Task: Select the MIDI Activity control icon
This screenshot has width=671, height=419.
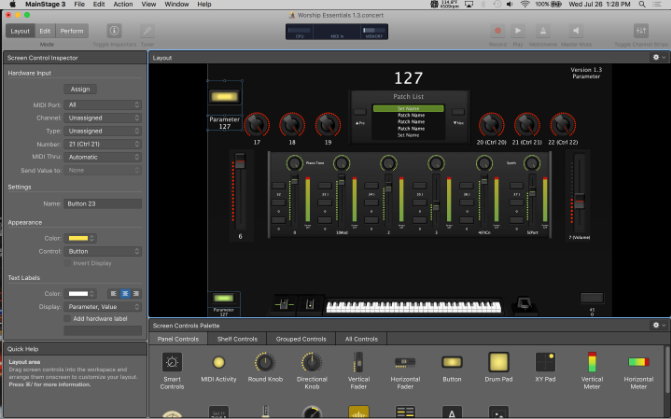Action: [219, 363]
